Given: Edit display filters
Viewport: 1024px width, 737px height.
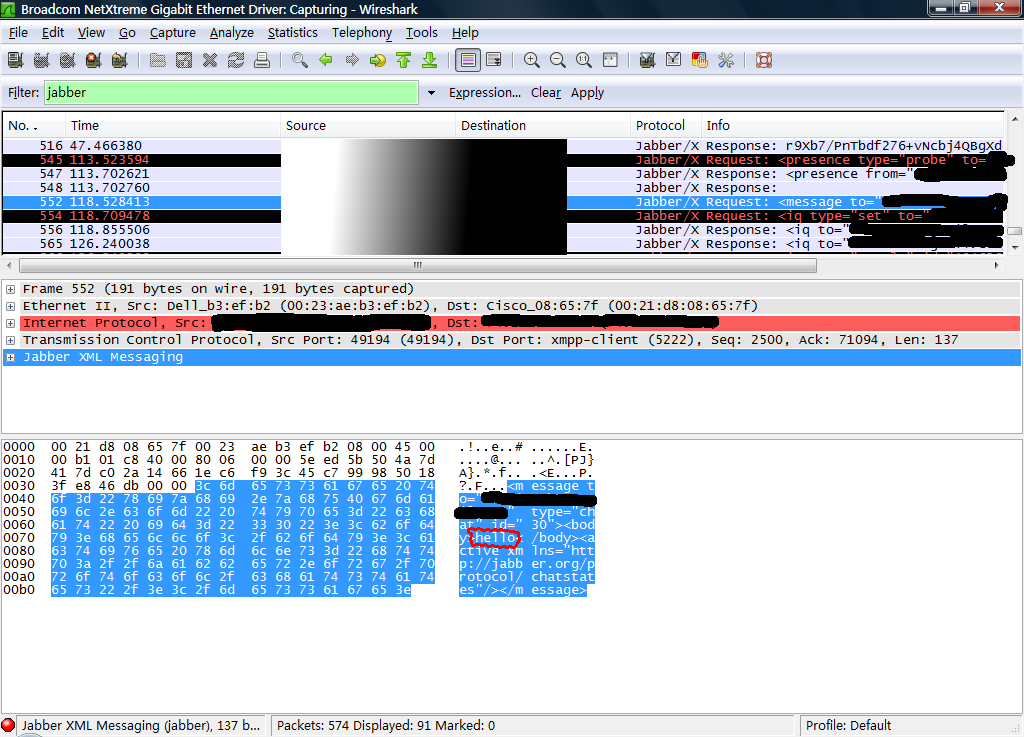Looking at the screenshot, I should [673, 61].
